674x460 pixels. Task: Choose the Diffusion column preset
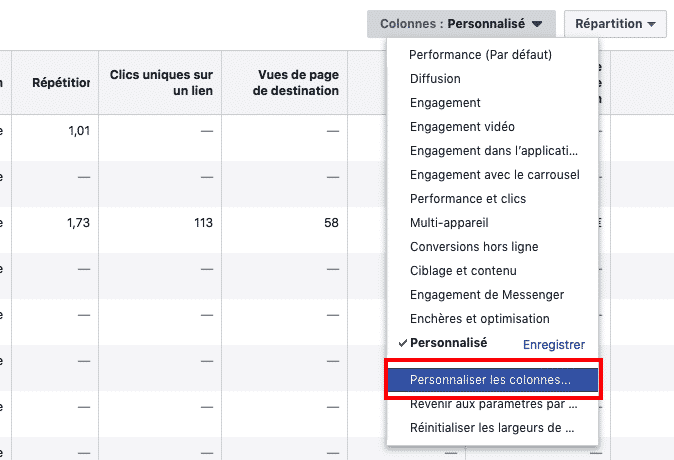(435, 79)
